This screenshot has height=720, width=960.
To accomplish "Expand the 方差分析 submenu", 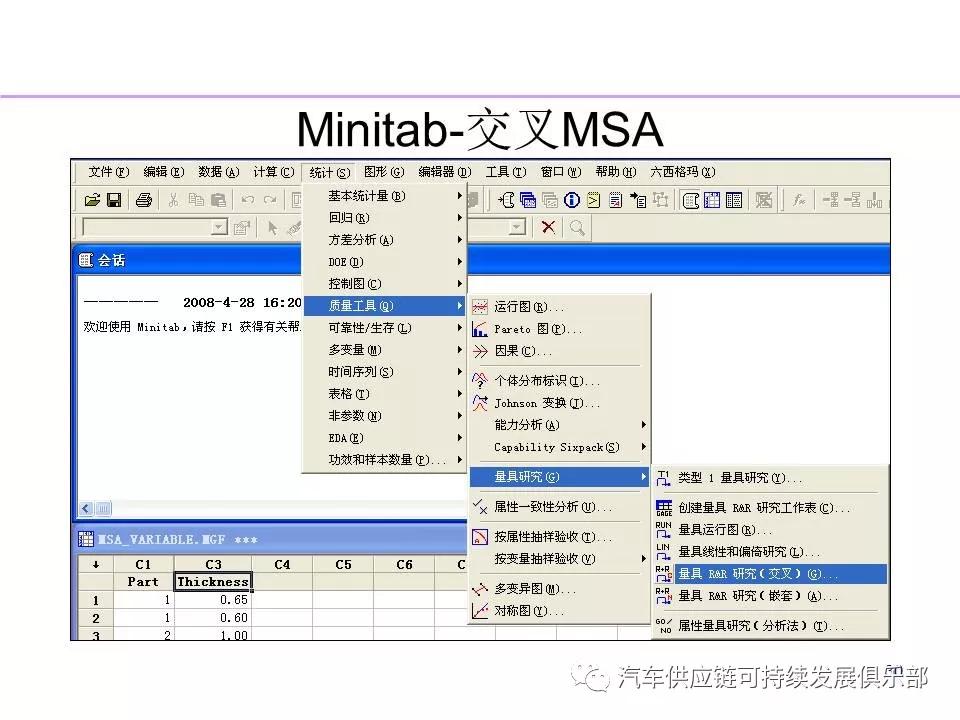I will tap(384, 240).
